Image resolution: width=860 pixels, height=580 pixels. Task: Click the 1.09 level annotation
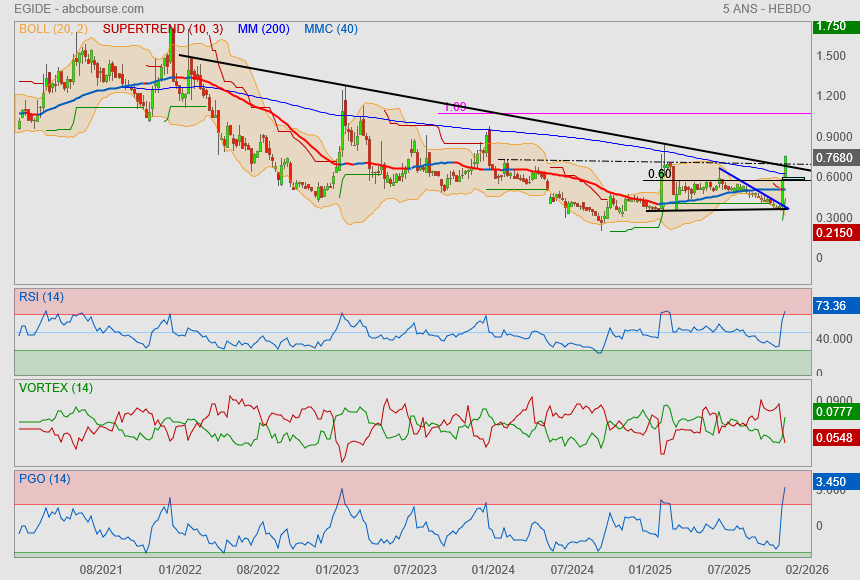454,106
